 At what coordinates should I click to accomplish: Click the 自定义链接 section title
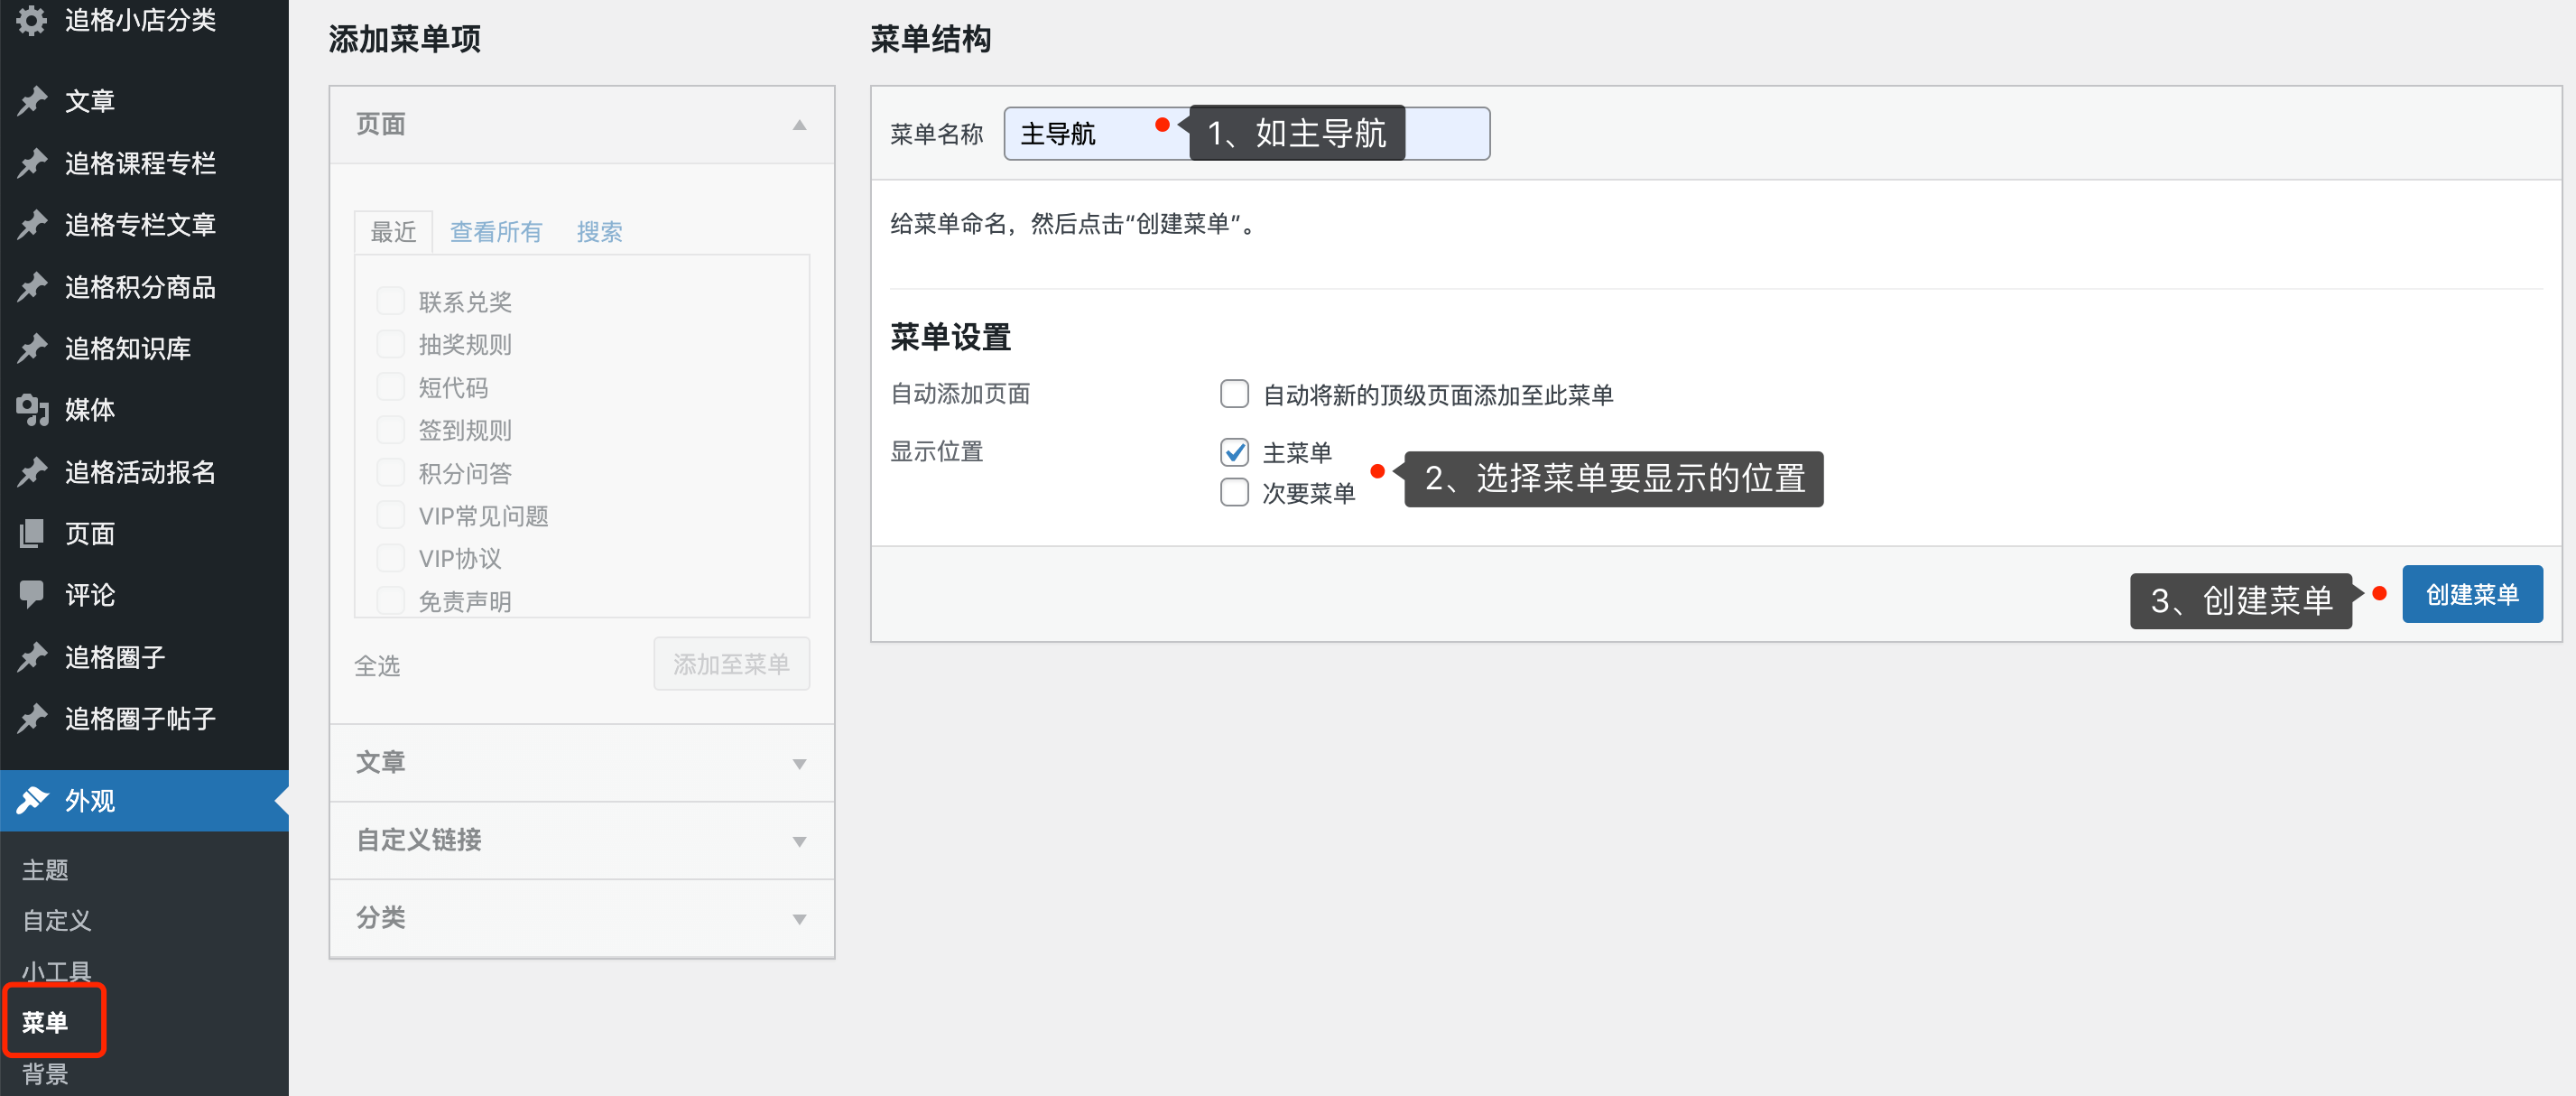(419, 840)
